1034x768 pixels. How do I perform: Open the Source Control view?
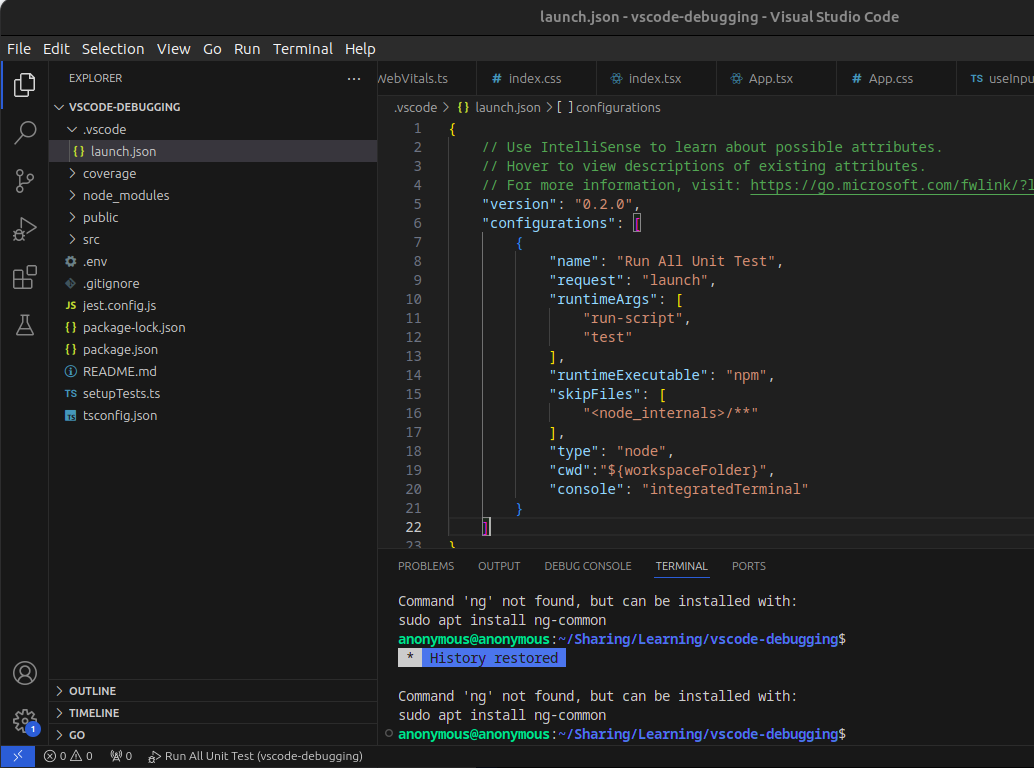[25, 181]
